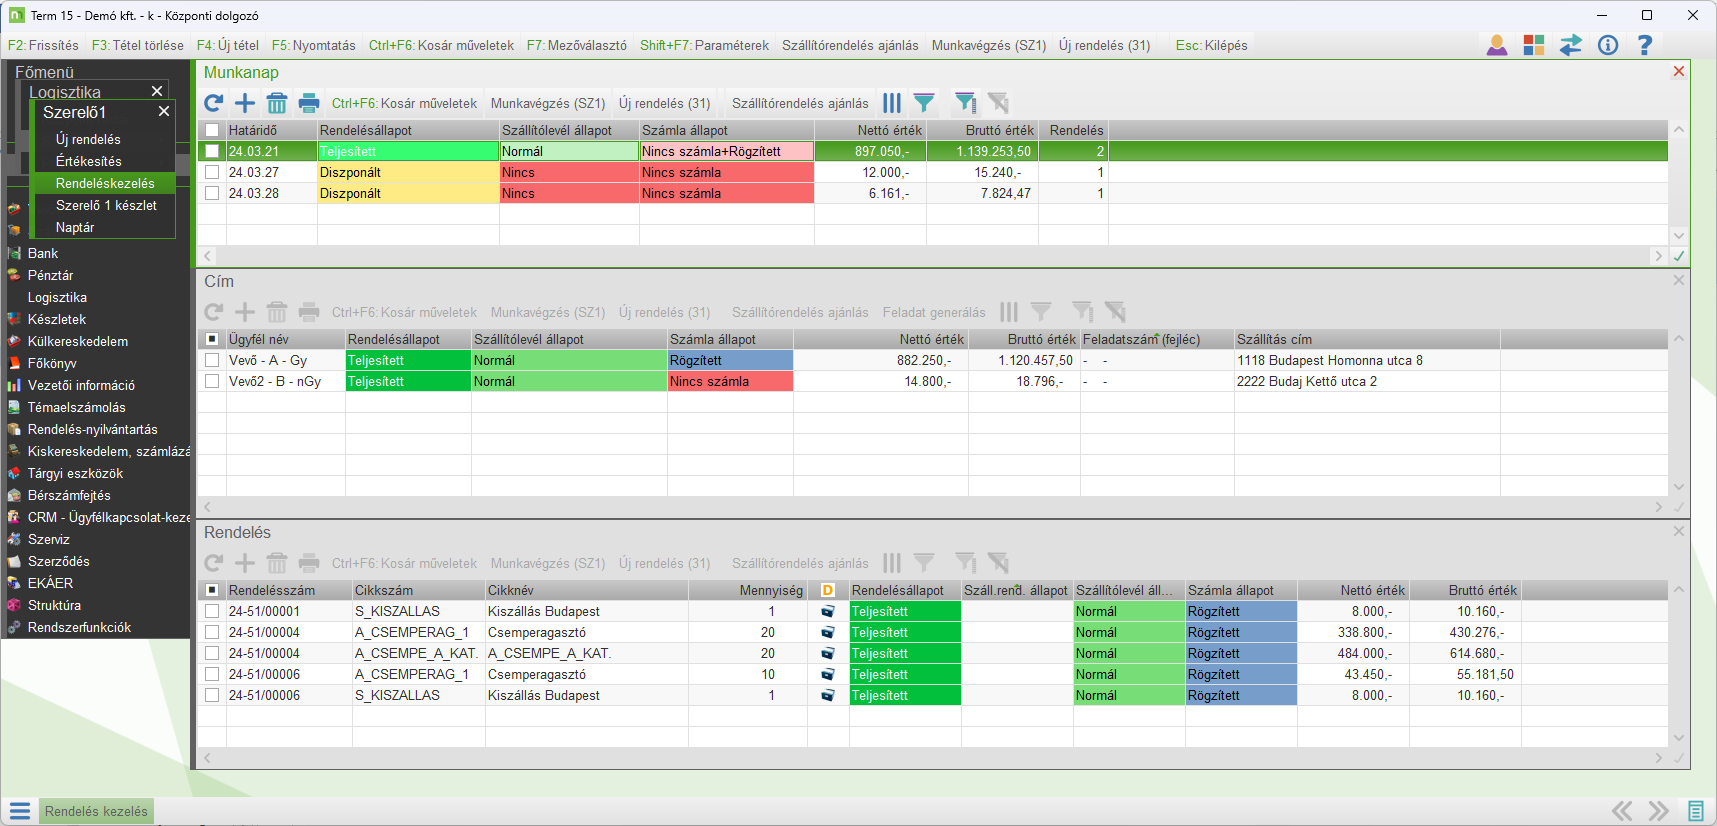Switch to the Rendelés kezelés tab at bottom
1717x826 pixels.
96,811
